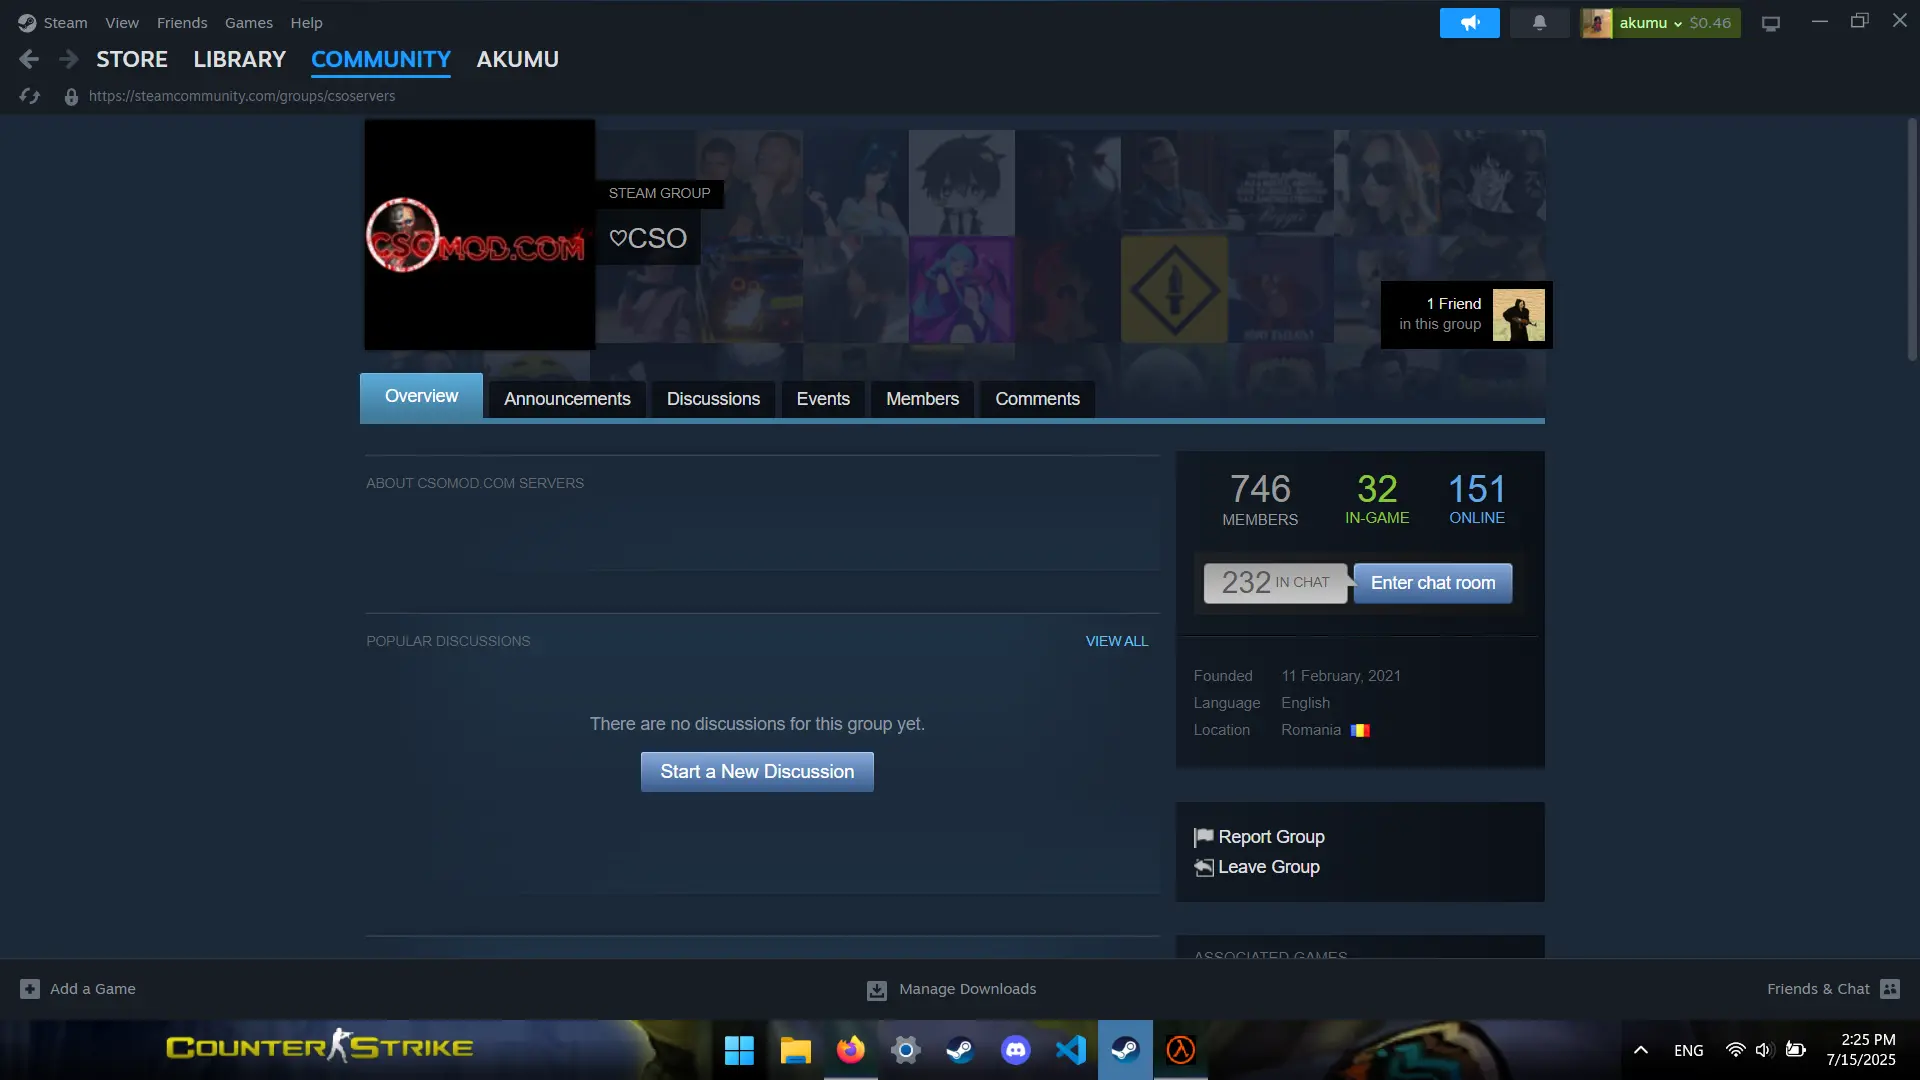Open Visual Studio Code from taskbar

click(1070, 1050)
